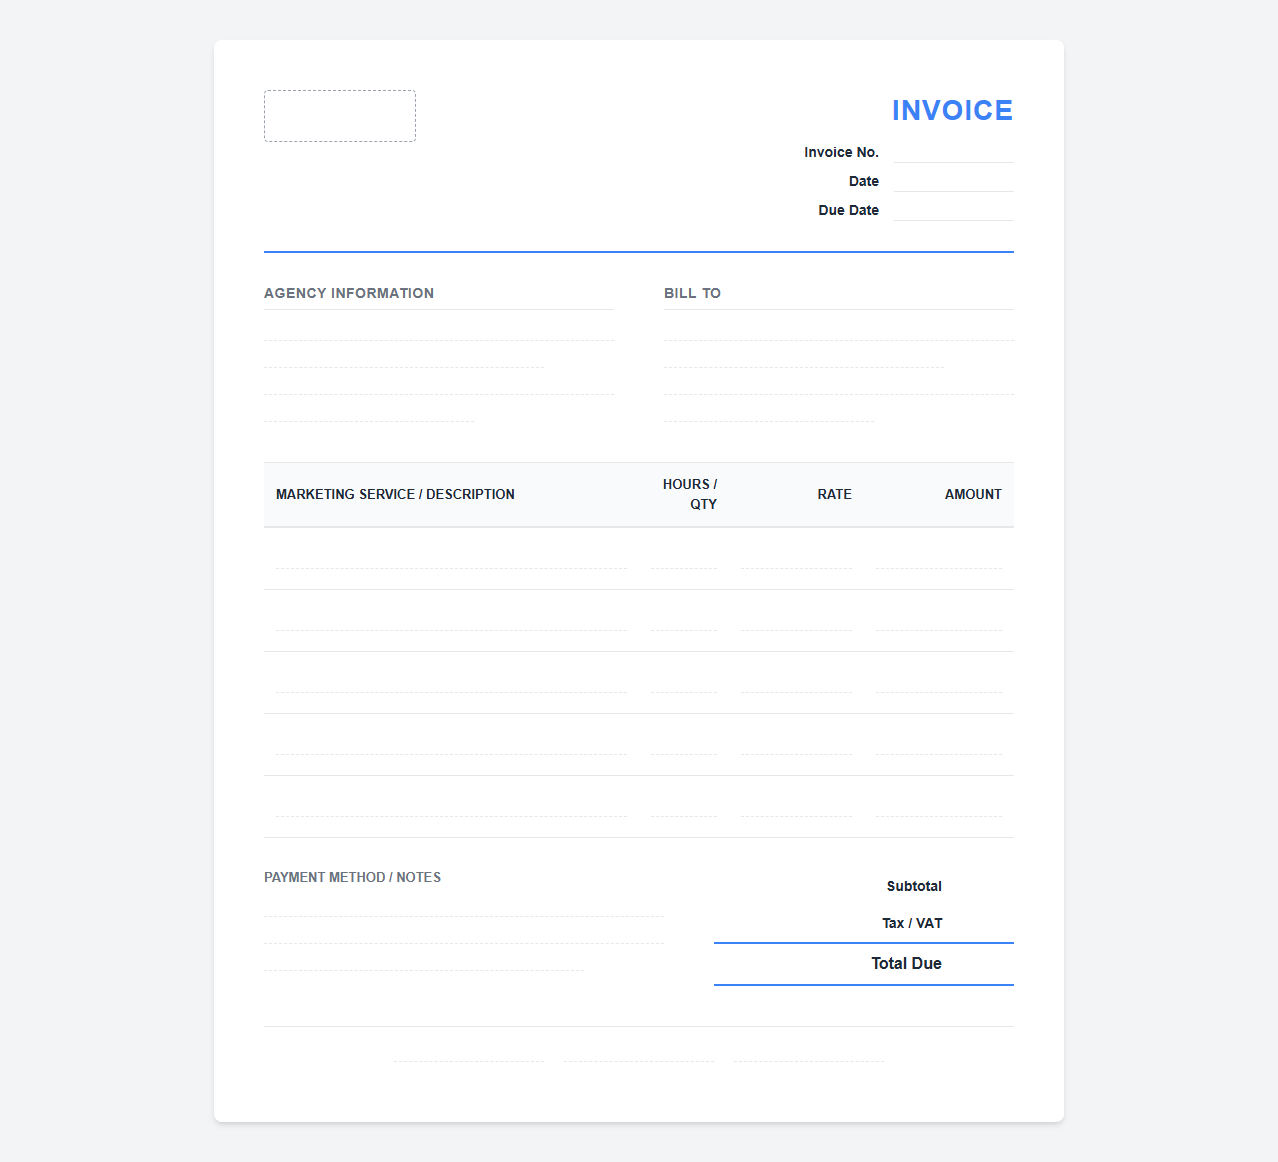
Task: Select first table row rate field
Action: [x=796, y=558]
